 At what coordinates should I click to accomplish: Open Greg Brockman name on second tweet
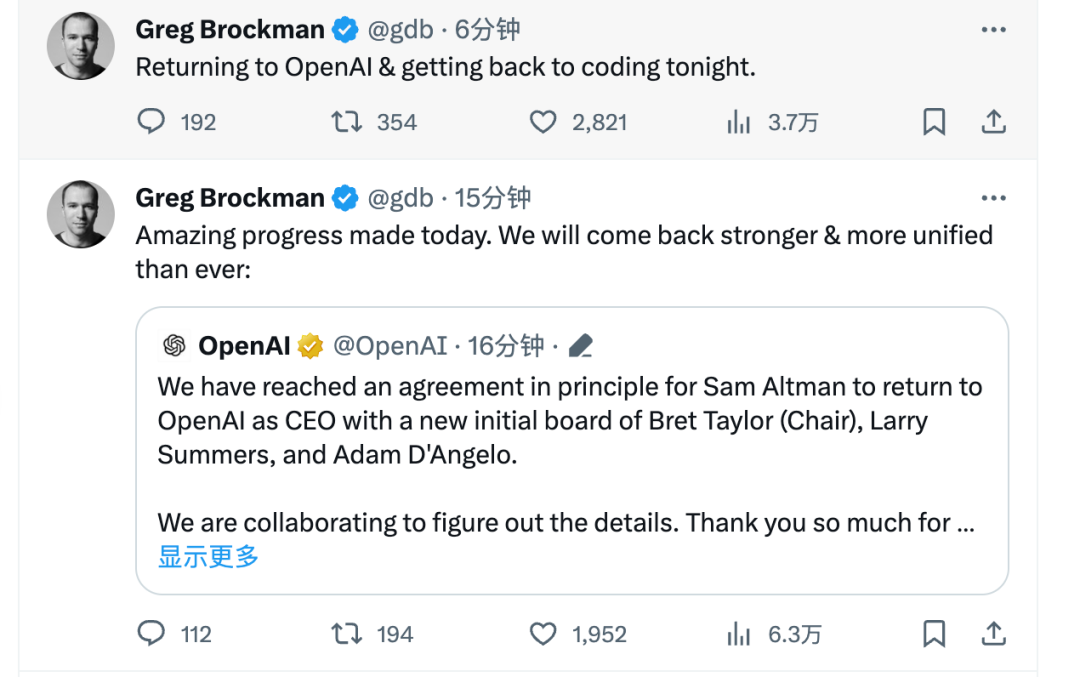click(229, 198)
